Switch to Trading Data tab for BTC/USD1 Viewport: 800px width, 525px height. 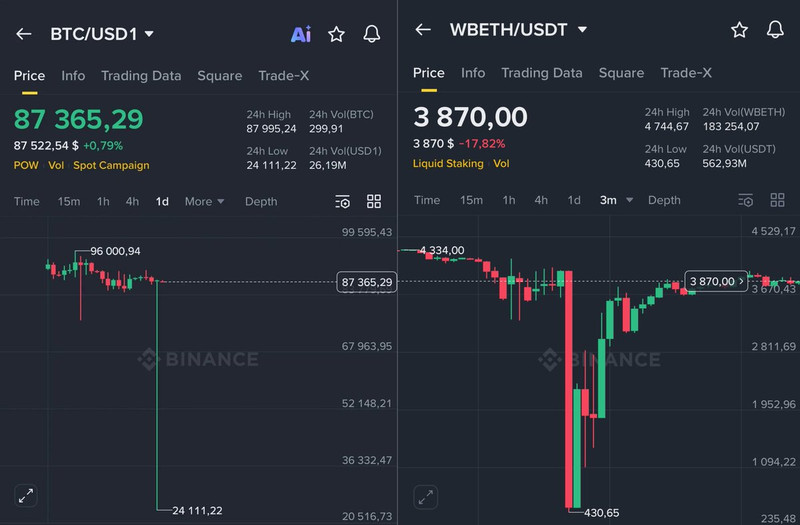(141, 75)
